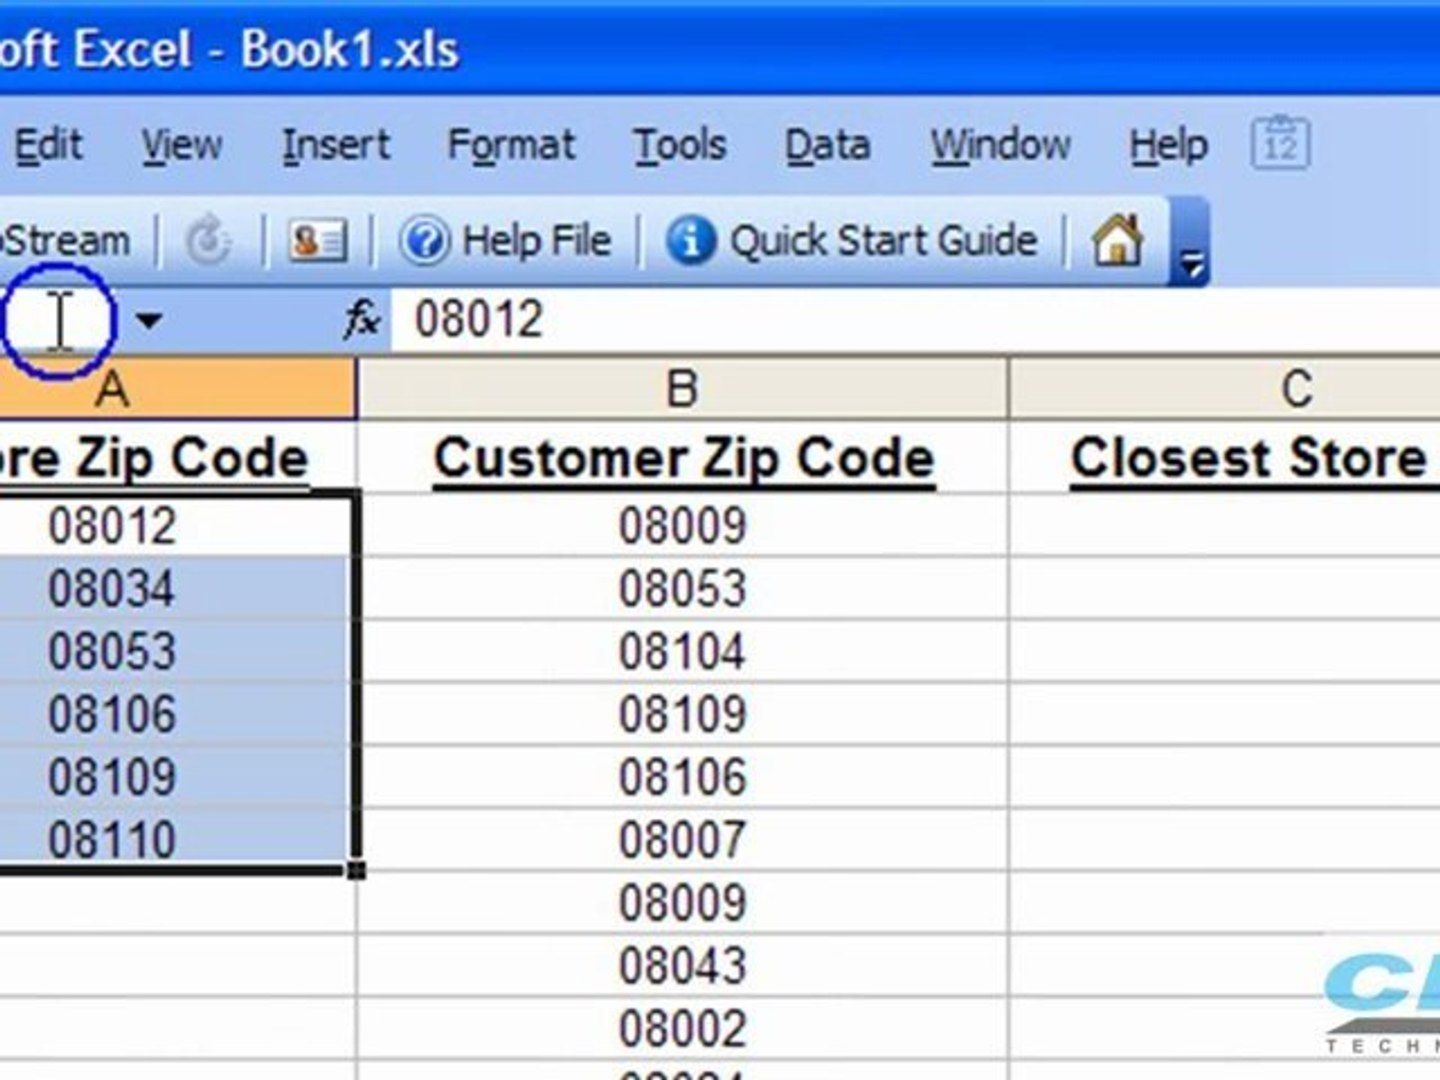Select customer zip cell 08002

coord(682,1028)
